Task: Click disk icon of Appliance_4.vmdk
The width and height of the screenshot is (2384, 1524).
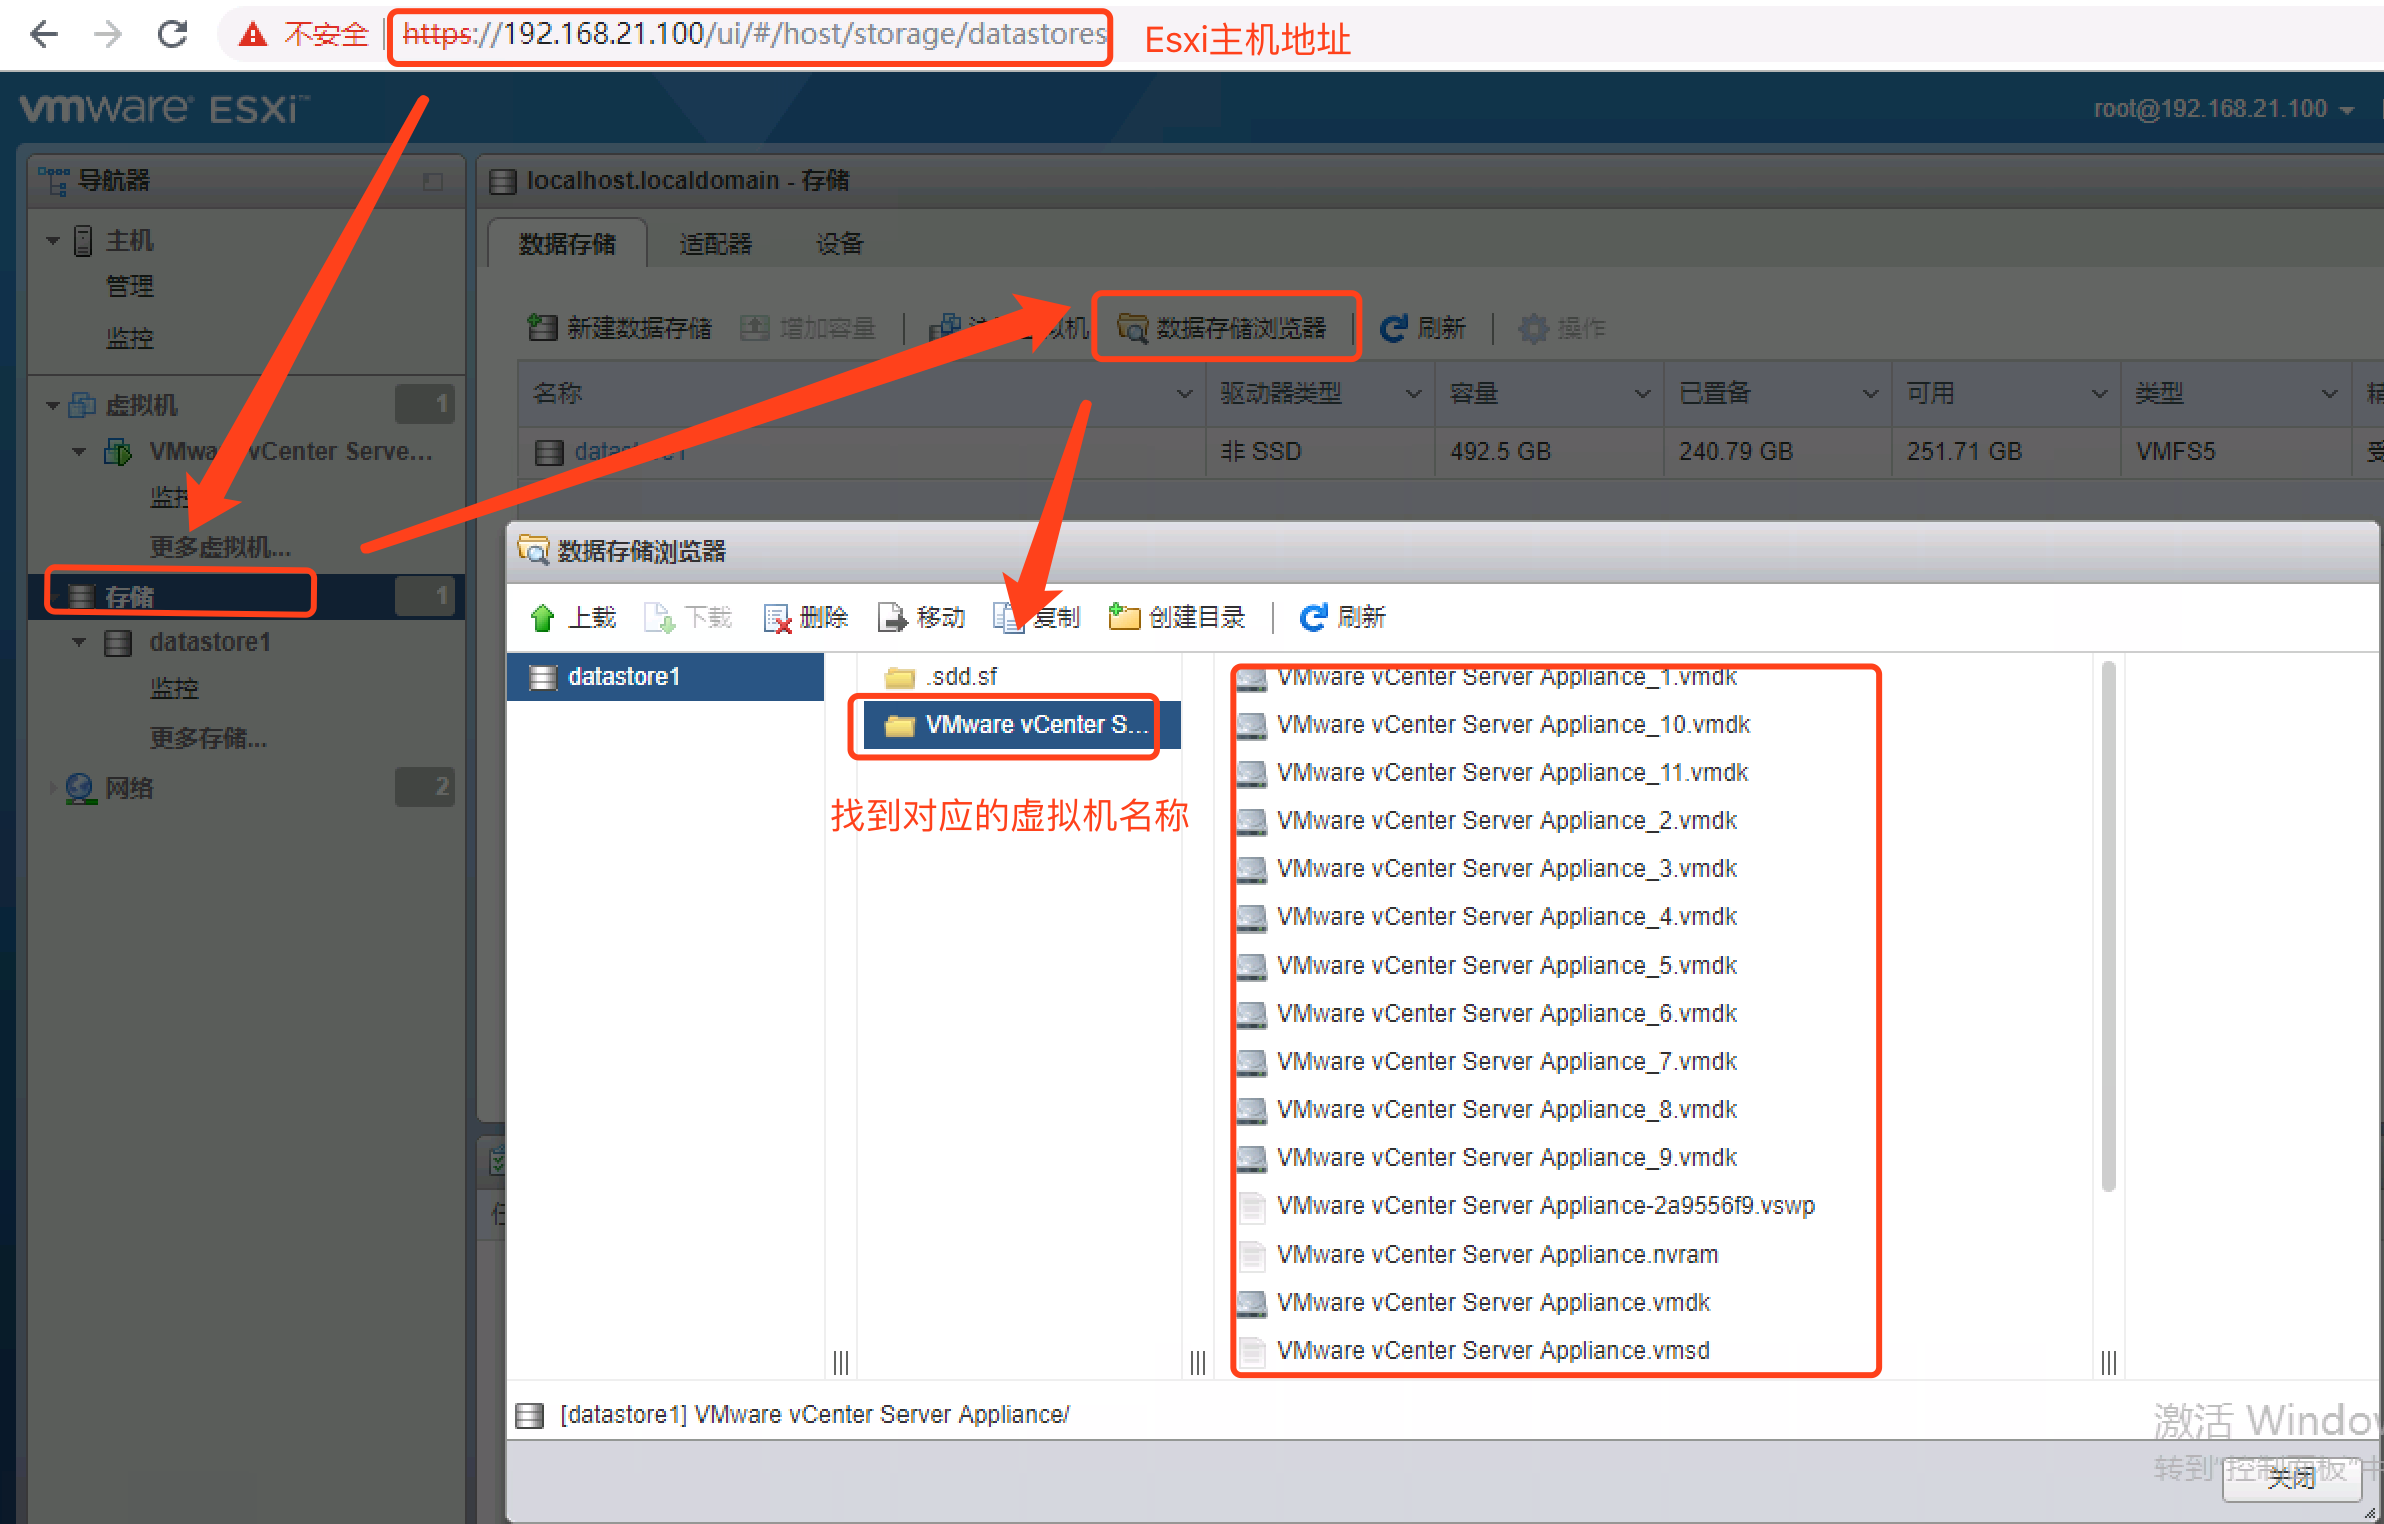Action: click(x=1252, y=917)
